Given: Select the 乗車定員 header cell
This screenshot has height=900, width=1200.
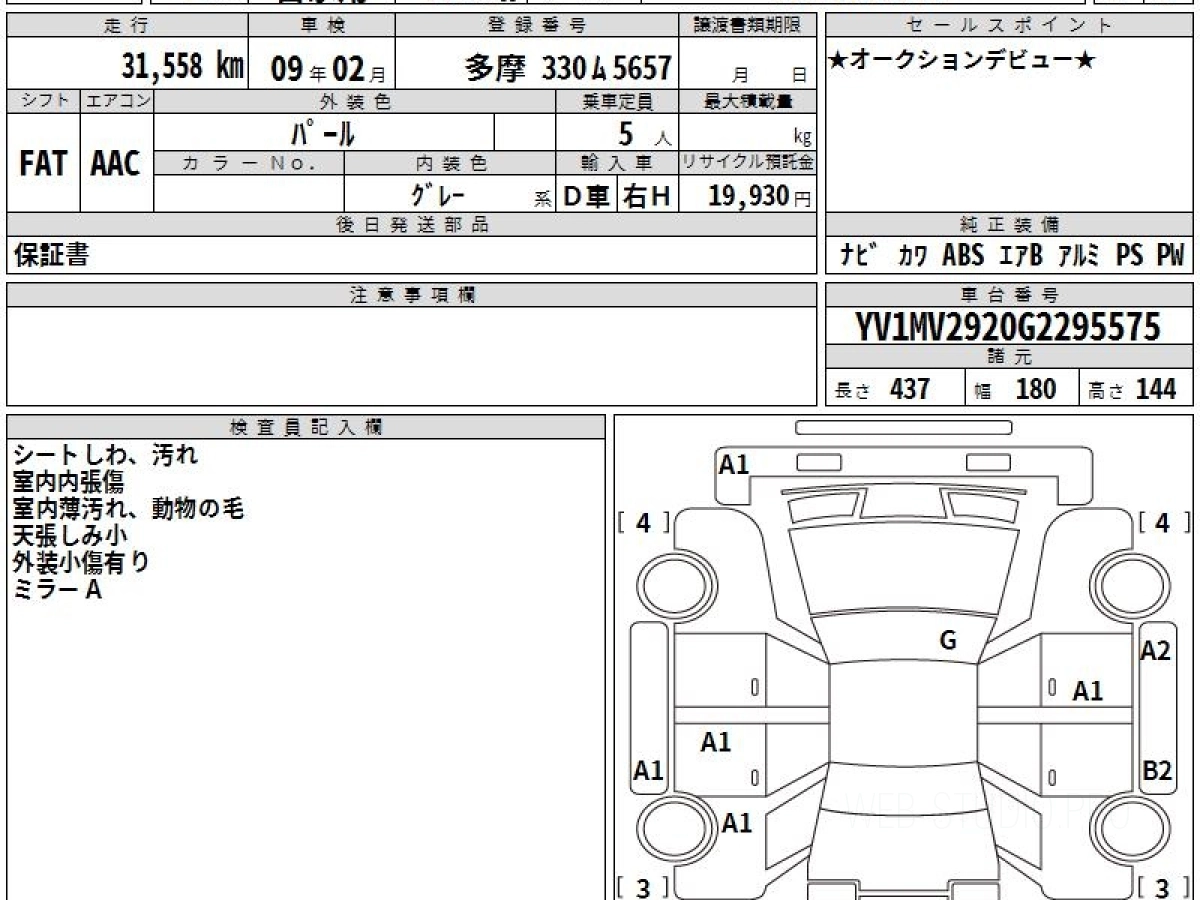Looking at the screenshot, I should [x=617, y=101].
